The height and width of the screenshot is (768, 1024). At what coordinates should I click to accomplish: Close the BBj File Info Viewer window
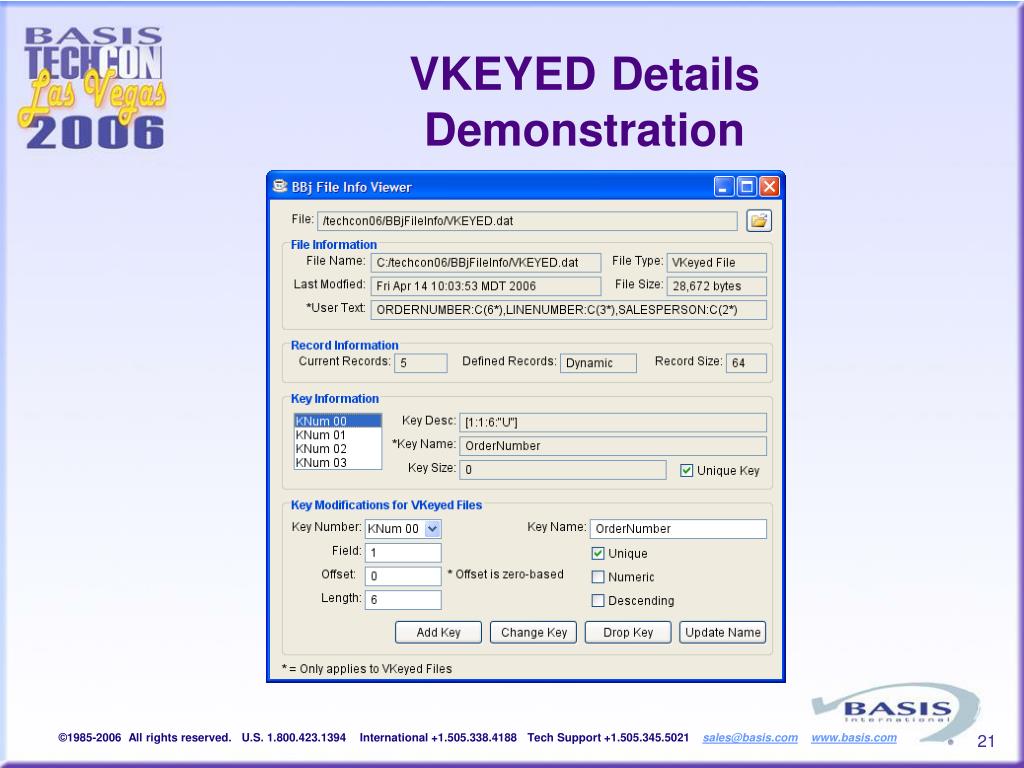click(x=769, y=187)
